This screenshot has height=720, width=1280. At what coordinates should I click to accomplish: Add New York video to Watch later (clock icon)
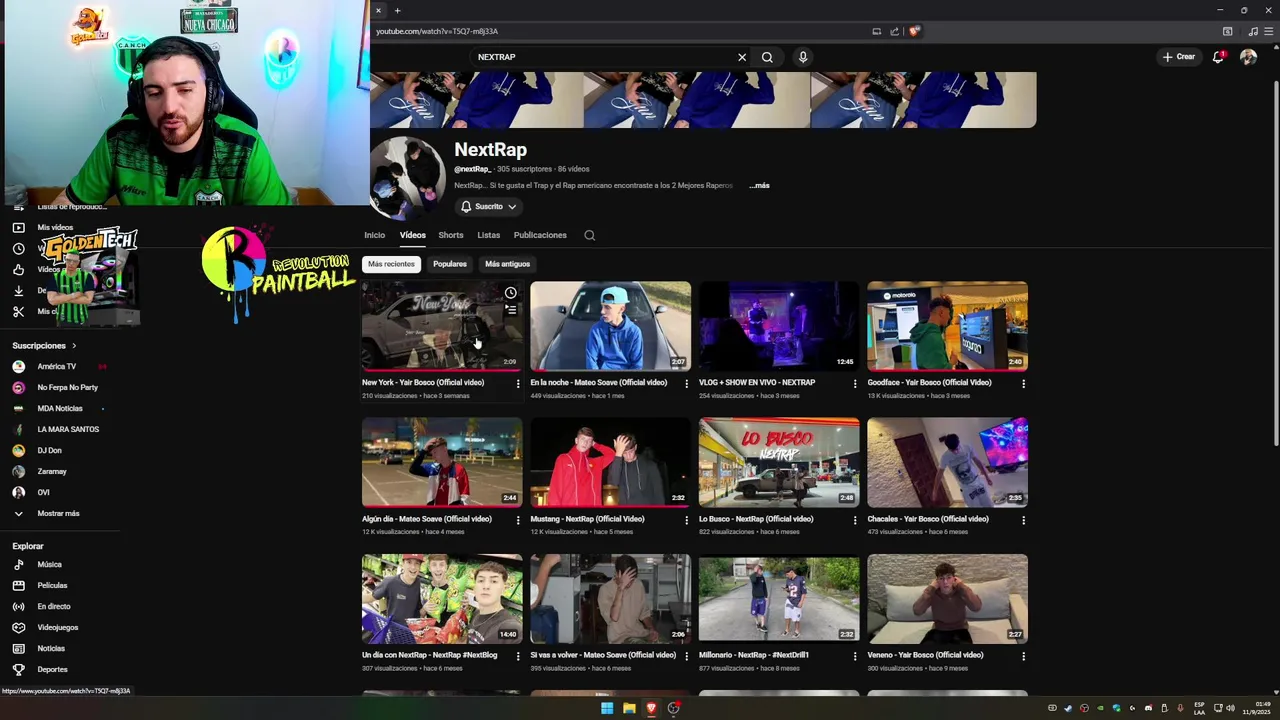(511, 293)
